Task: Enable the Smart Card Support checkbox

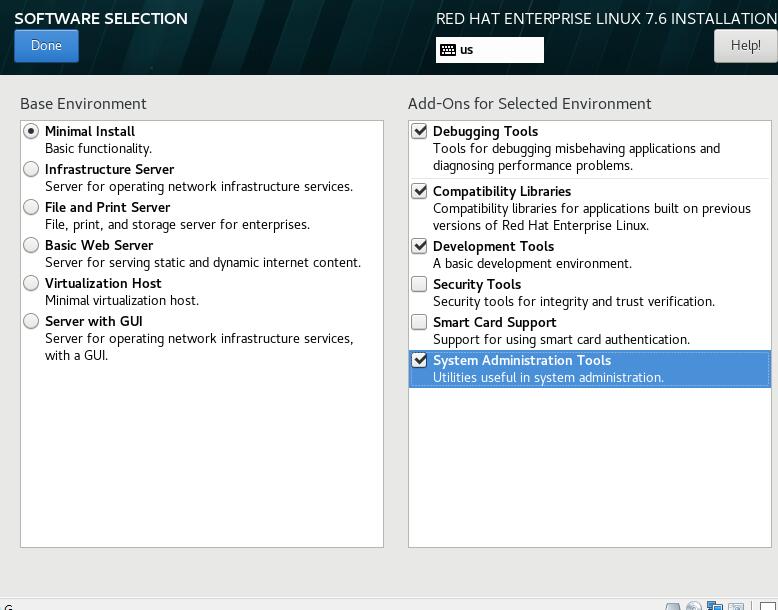Action: [419, 322]
